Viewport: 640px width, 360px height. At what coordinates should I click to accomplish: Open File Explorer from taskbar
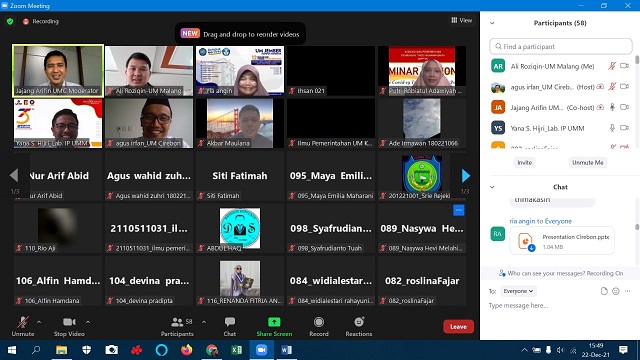[62, 350]
